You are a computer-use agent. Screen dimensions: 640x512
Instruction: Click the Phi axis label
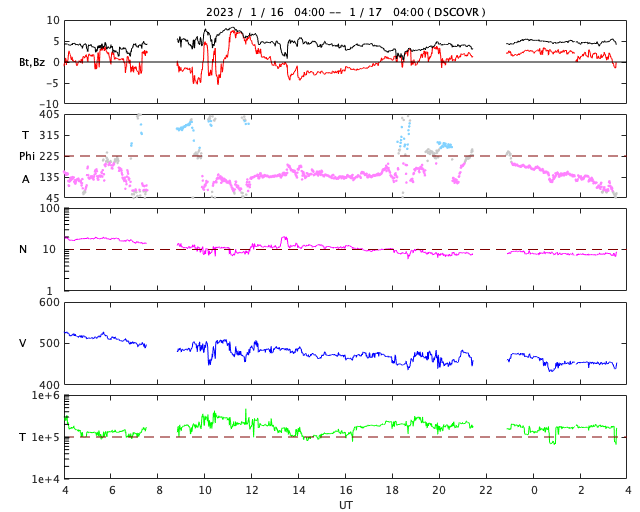pos(27,156)
